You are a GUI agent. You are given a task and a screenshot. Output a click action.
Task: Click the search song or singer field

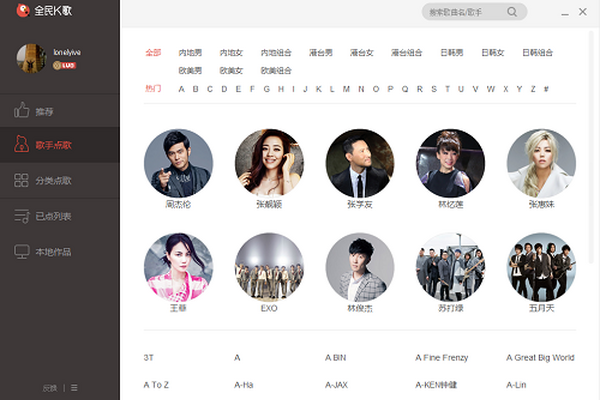click(465, 12)
